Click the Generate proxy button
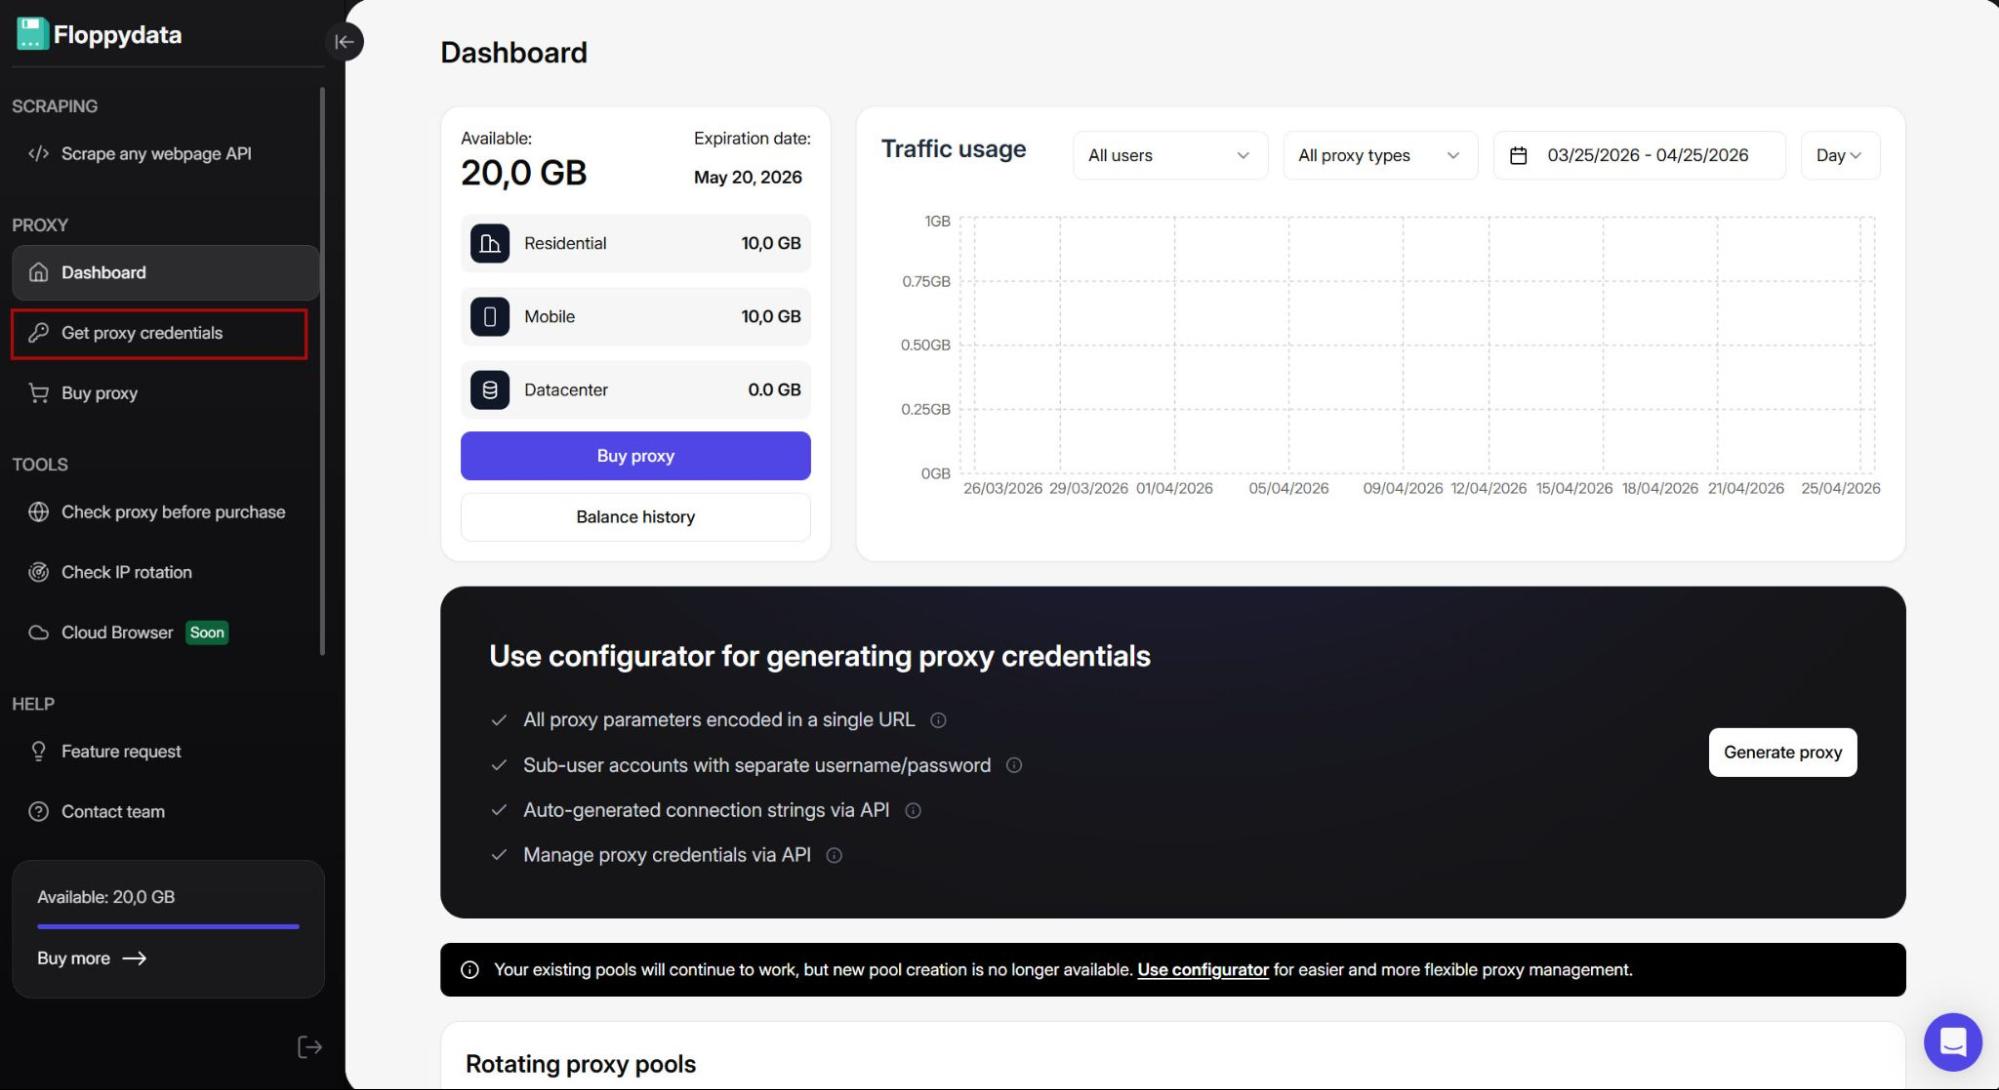Screen dimensions: 1999x1090 (1782, 752)
